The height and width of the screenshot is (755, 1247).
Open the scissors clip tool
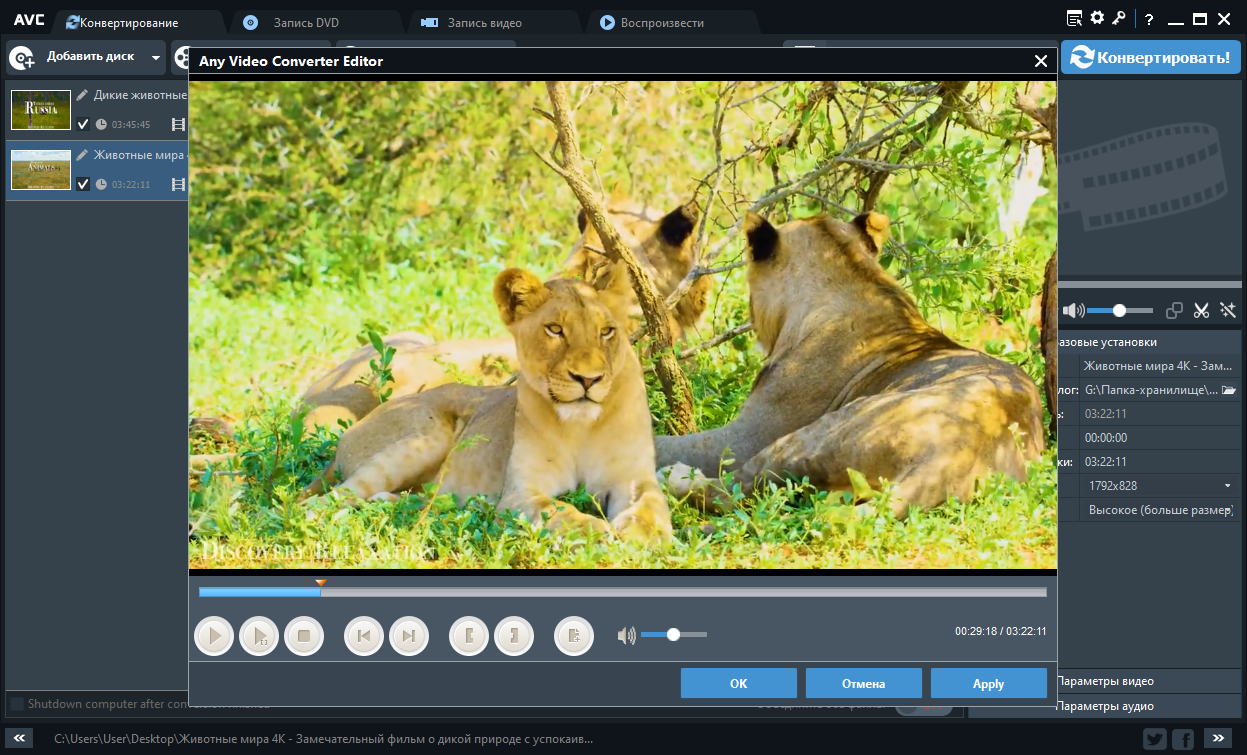[x=1201, y=311]
